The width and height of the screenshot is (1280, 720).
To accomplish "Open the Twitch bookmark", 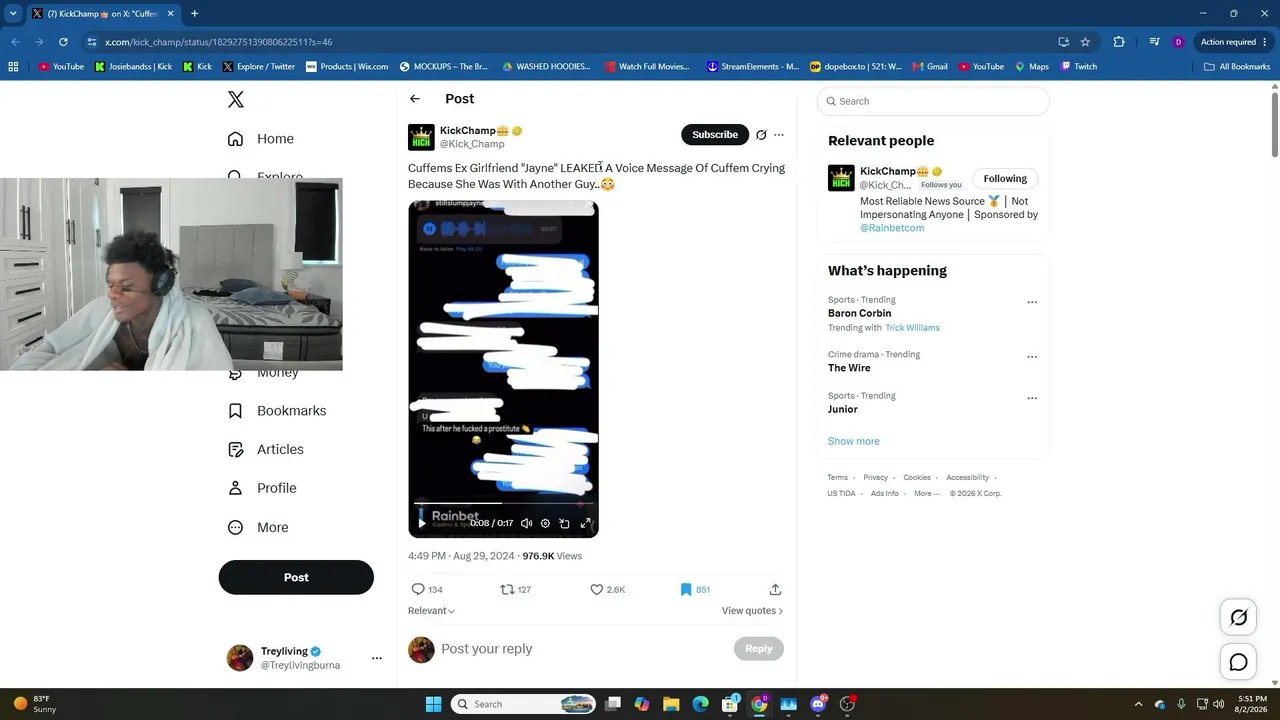I will click(x=1079, y=67).
